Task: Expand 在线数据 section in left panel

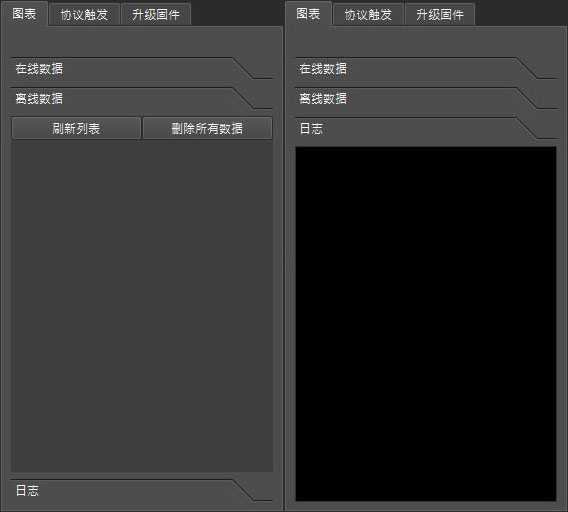Action: pos(142,68)
